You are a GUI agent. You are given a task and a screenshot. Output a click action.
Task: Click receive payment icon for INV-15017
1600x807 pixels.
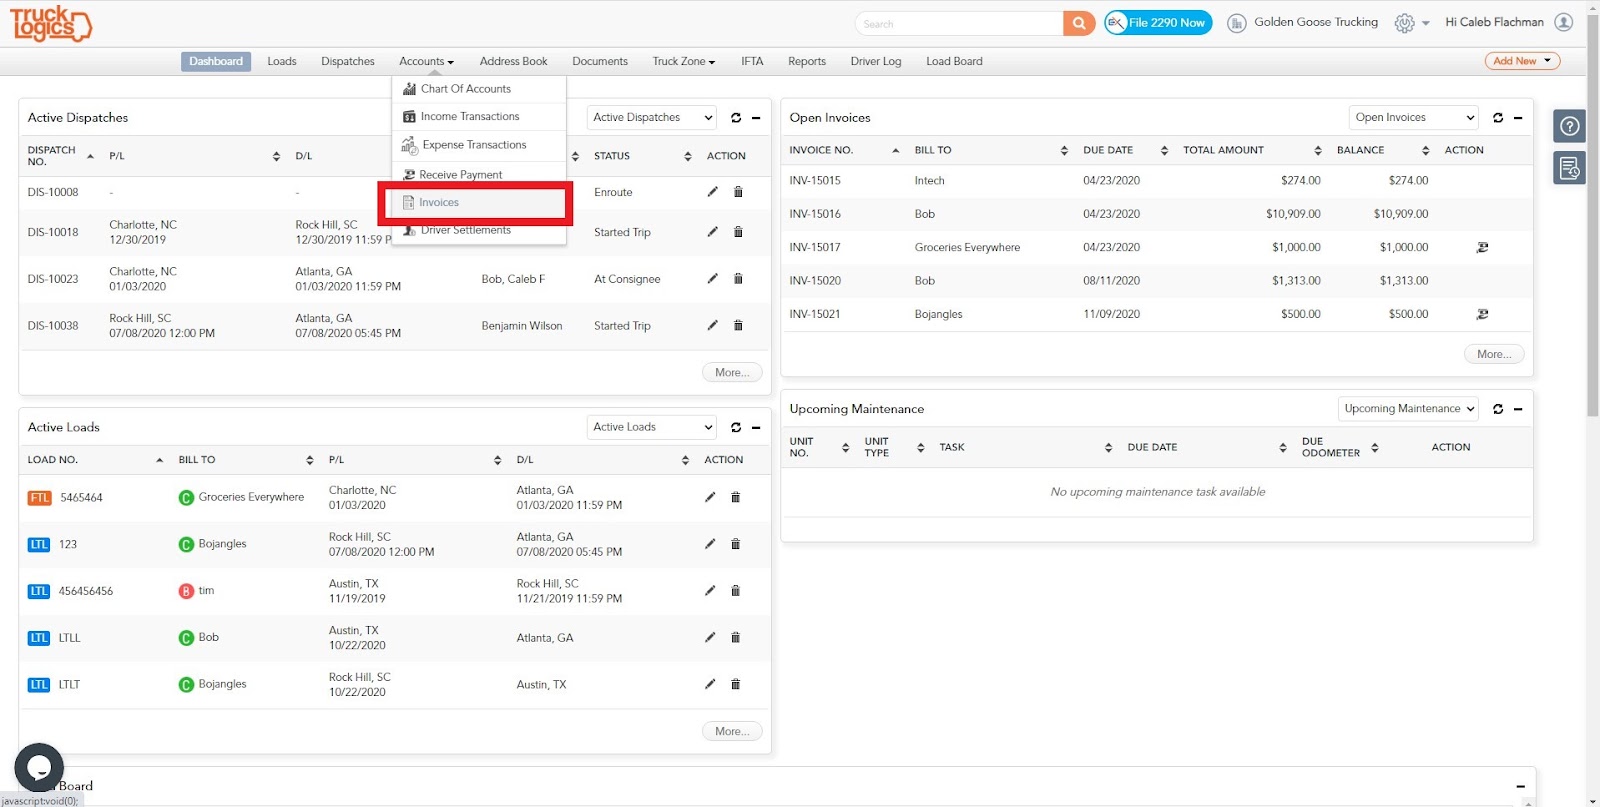pyautogui.click(x=1482, y=247)
